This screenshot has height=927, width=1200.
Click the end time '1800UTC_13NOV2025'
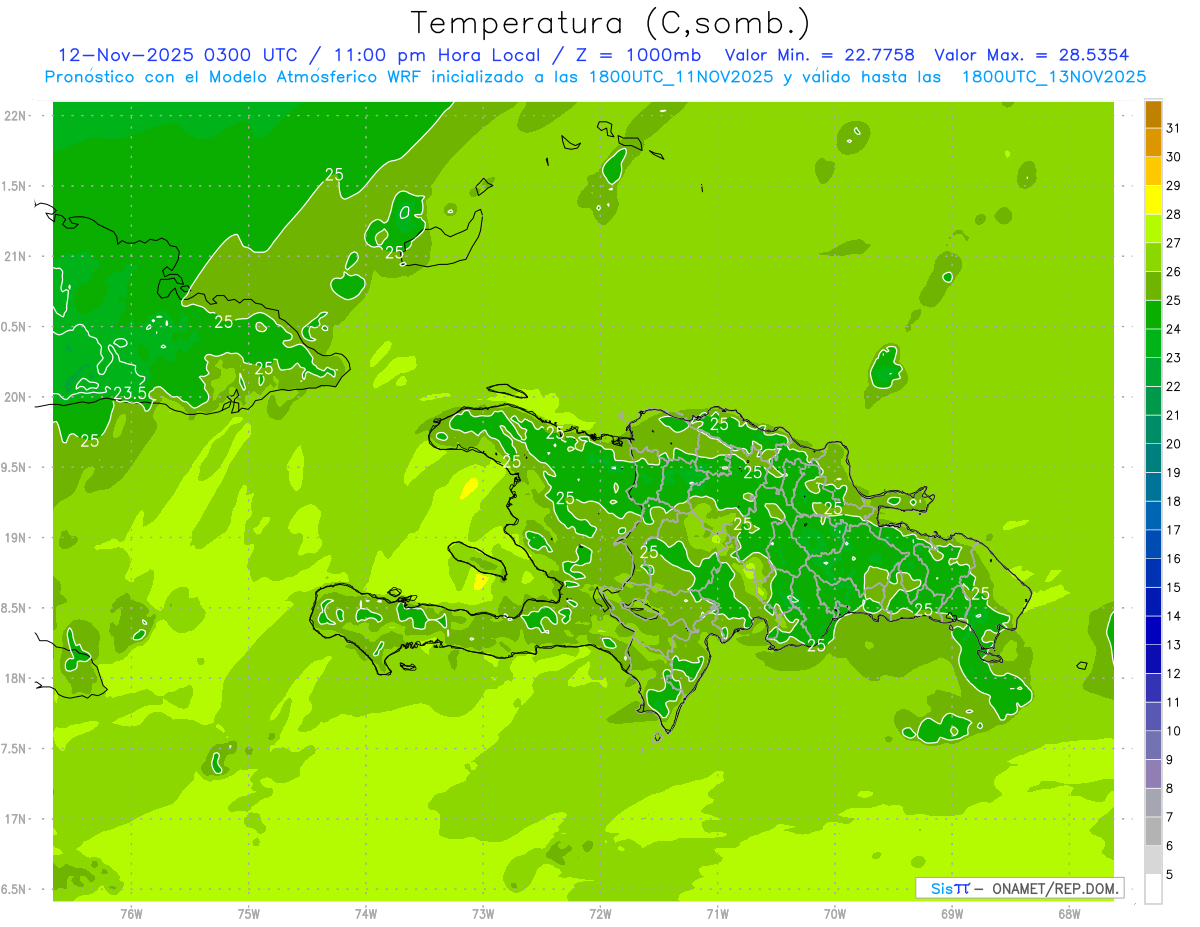click(1053, 76)
